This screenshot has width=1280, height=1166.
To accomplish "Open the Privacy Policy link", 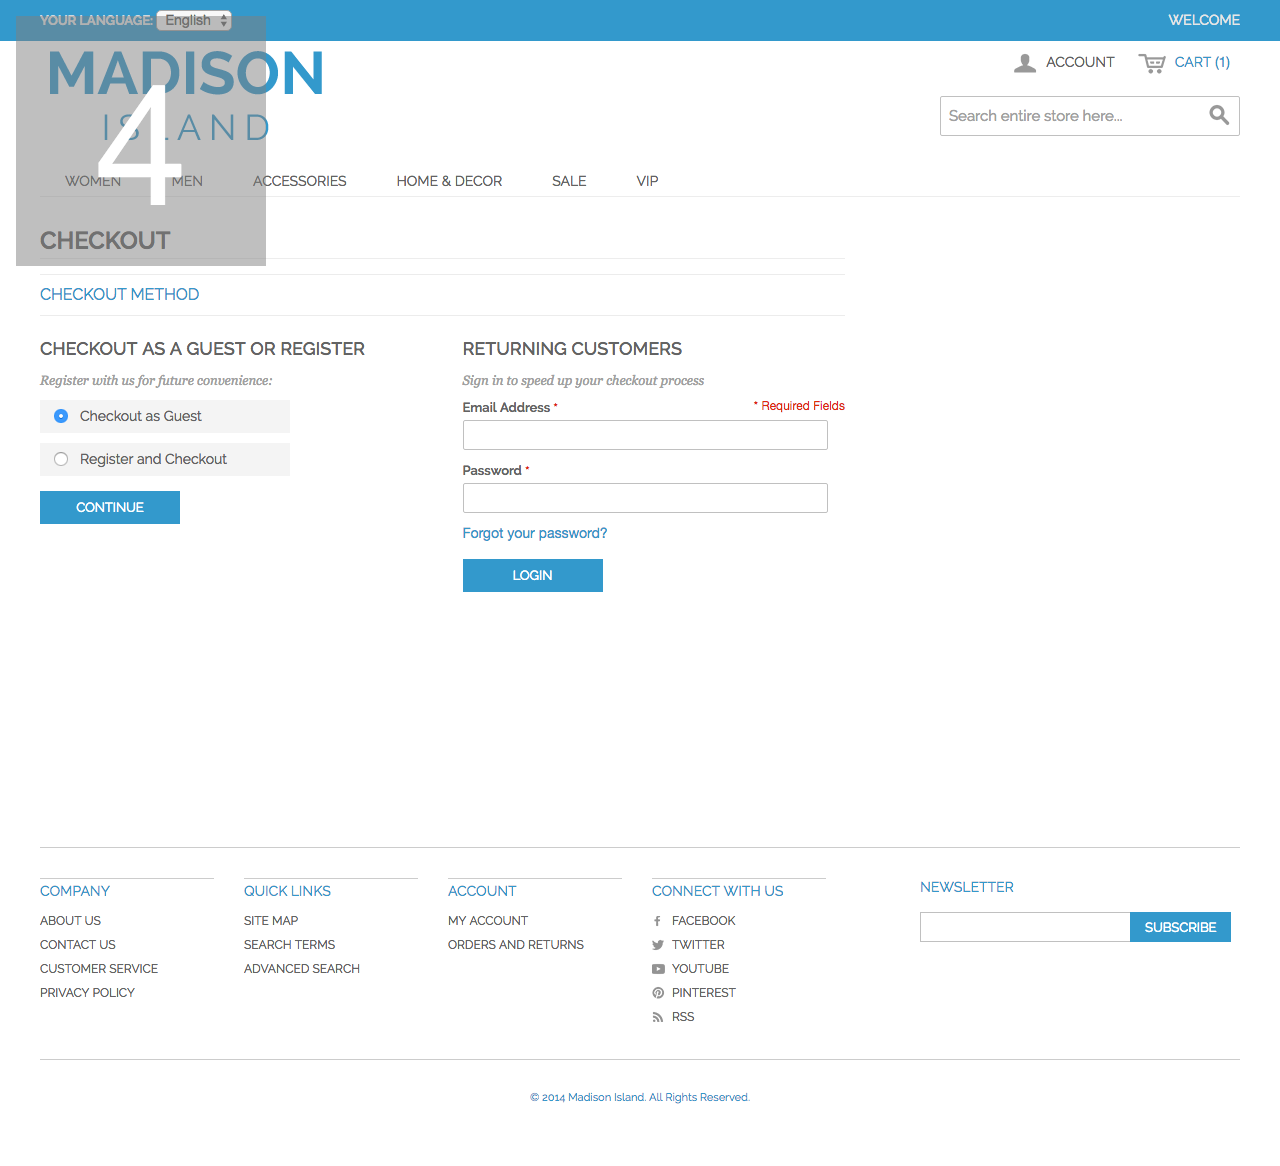I will tap(87, 993).
